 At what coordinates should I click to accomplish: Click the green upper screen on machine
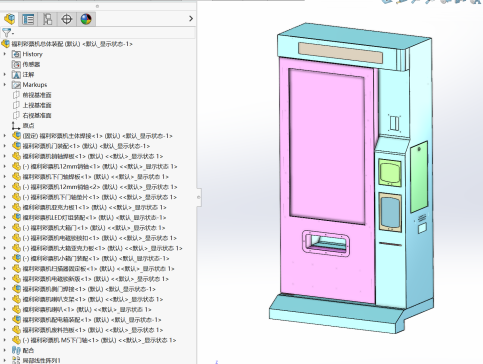click(390, 172)
